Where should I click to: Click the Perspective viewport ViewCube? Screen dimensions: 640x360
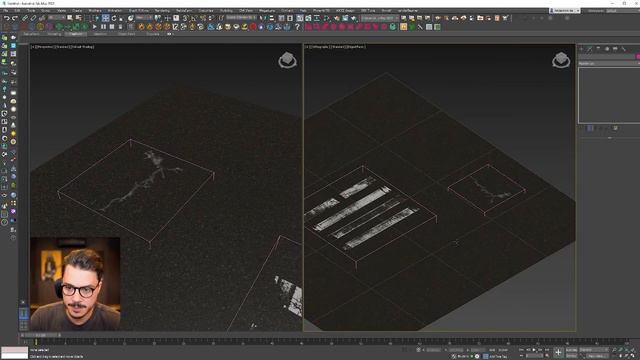[x=287, y=60]
